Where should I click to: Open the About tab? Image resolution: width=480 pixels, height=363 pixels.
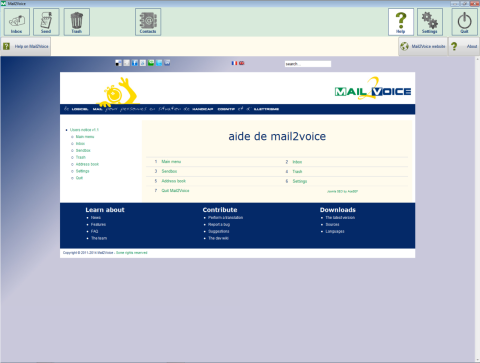coord(464,46)
